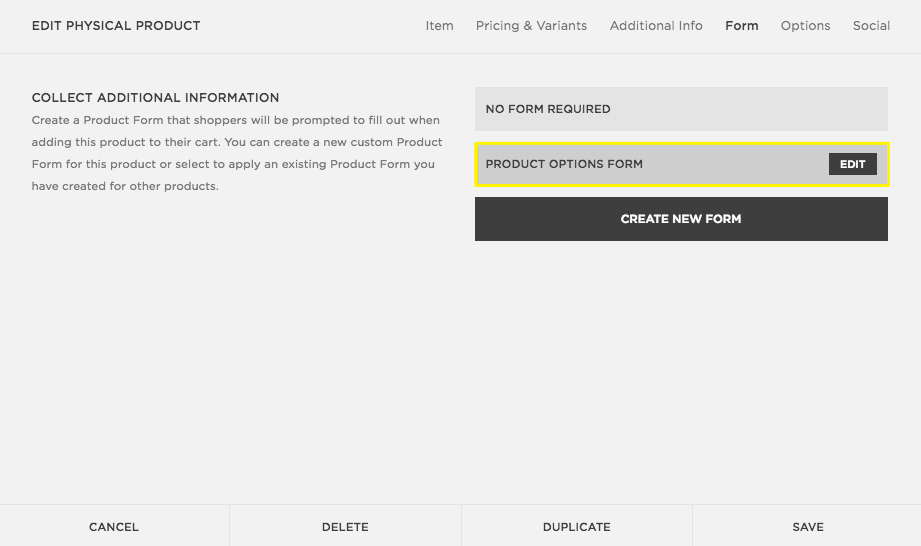Delete this product
921x546 pixels.
coord(345,527)
